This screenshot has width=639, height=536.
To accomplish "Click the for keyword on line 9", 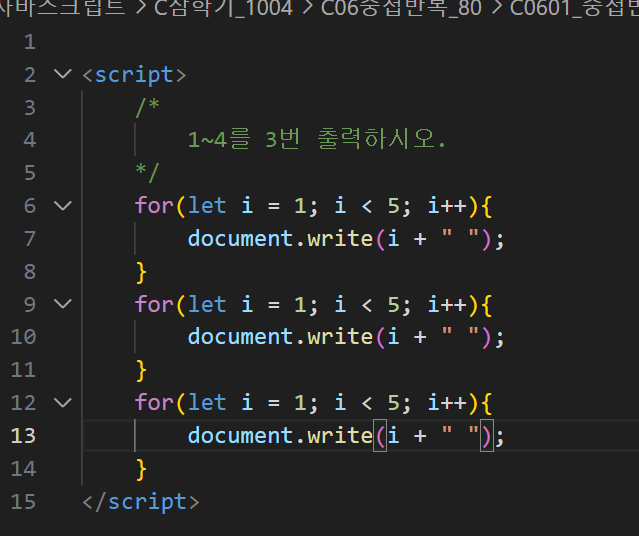I will 154,304.
